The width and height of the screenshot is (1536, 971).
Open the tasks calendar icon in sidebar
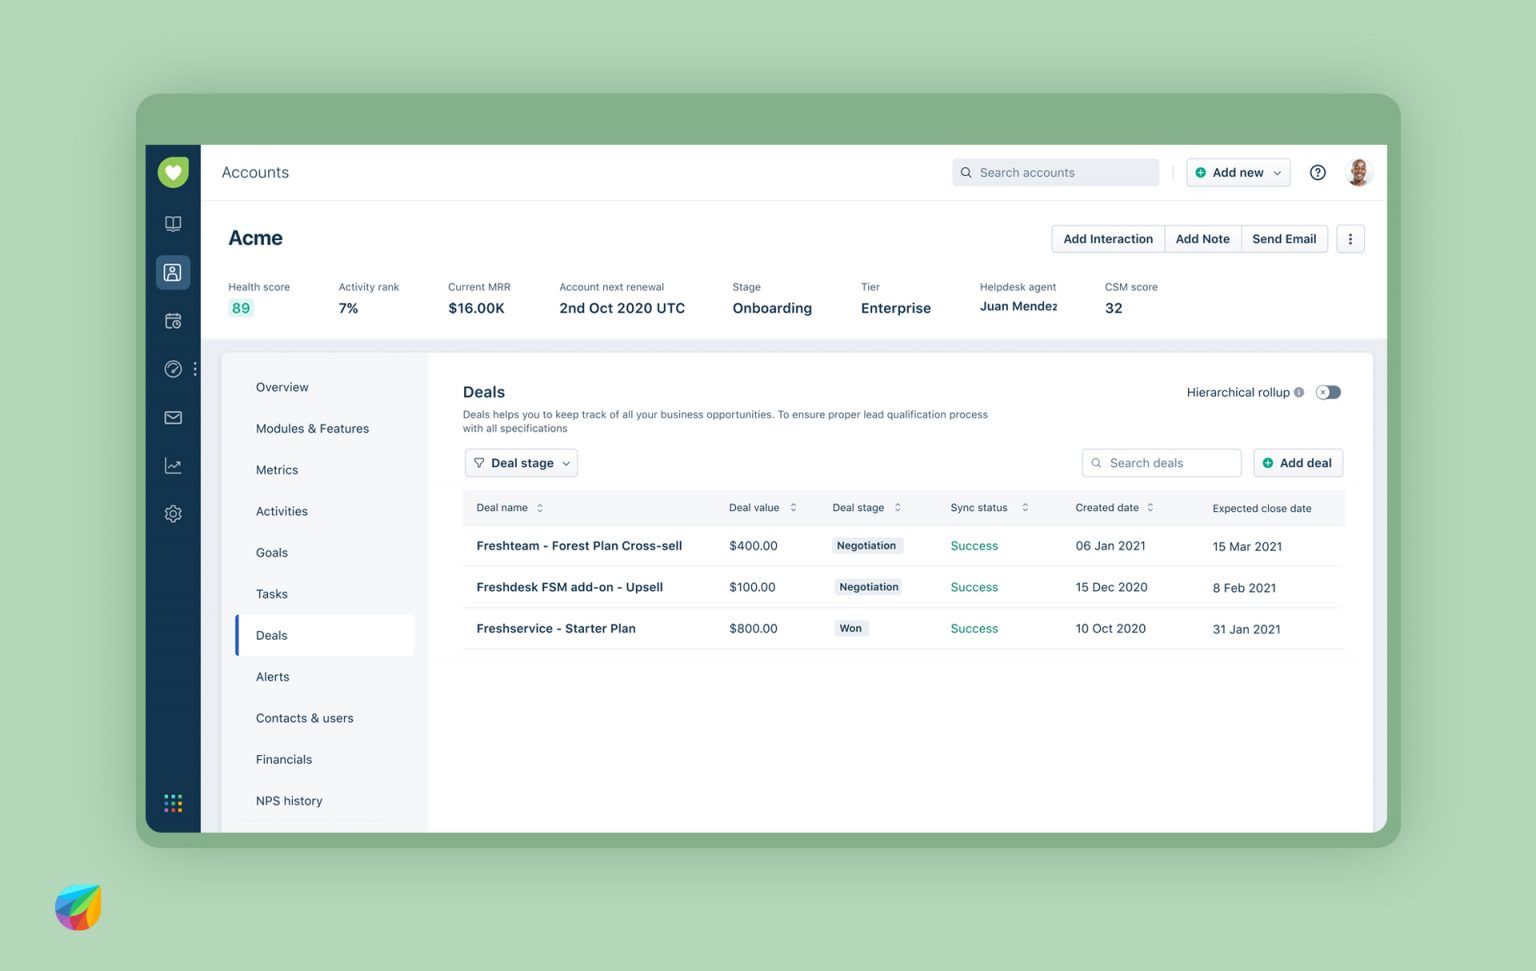(172, 320)
